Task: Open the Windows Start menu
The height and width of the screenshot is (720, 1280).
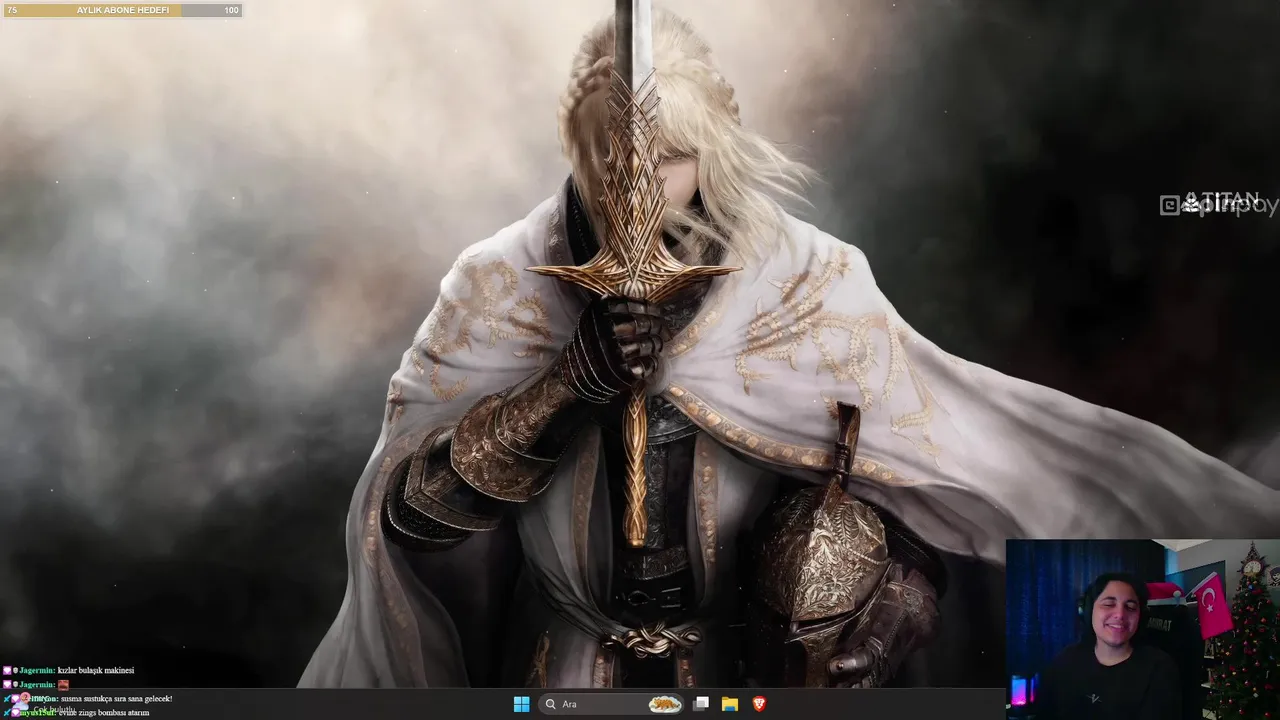Action: click(x=521, y=704)
